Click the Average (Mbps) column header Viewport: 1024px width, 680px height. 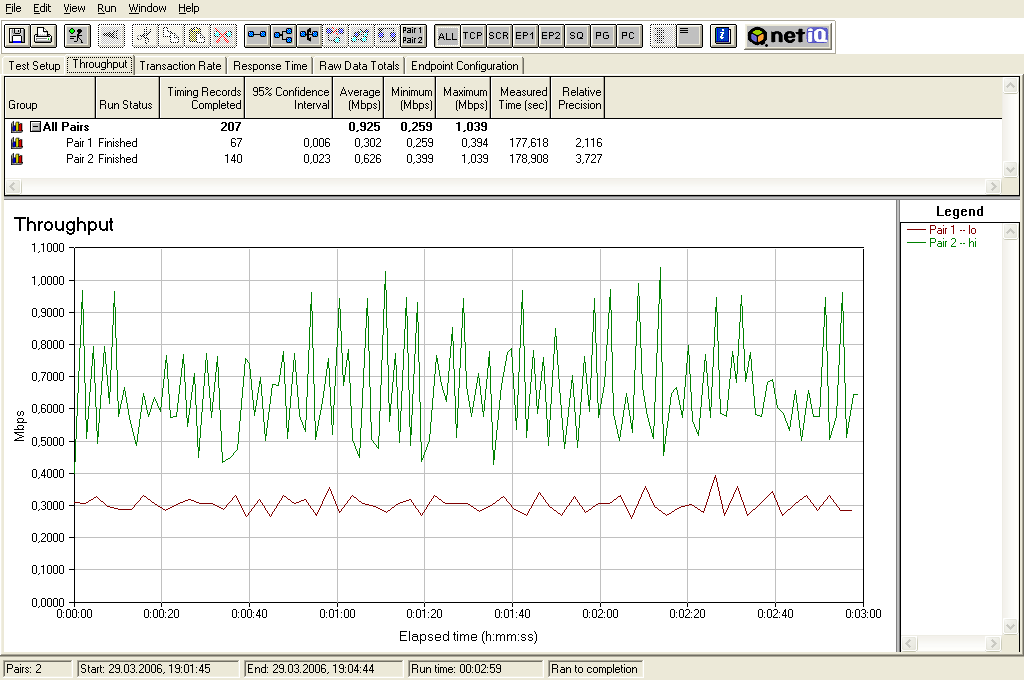pos(359,98)
